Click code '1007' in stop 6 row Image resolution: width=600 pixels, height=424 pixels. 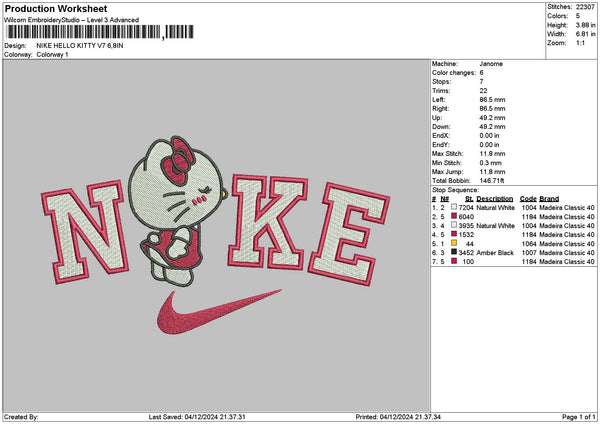pyautogui.click(x=529, y=253)
